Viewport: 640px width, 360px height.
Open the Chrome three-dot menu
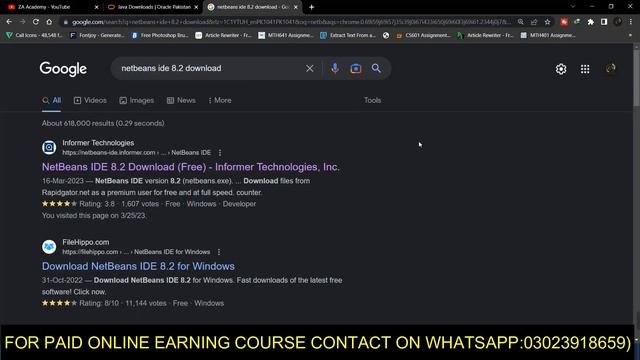(x=631, y=22)
